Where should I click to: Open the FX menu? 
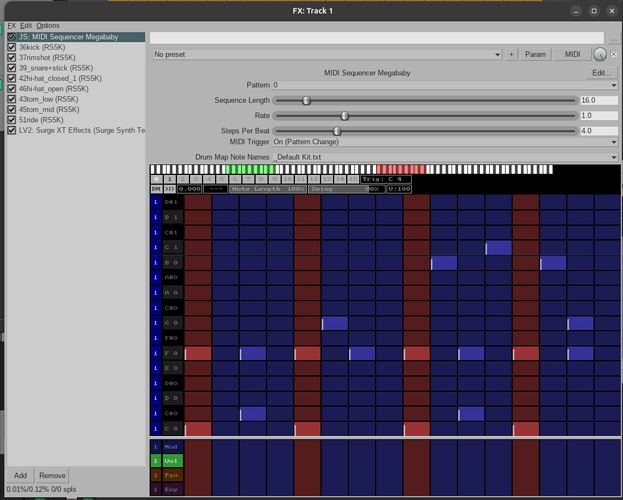[11, 25]
